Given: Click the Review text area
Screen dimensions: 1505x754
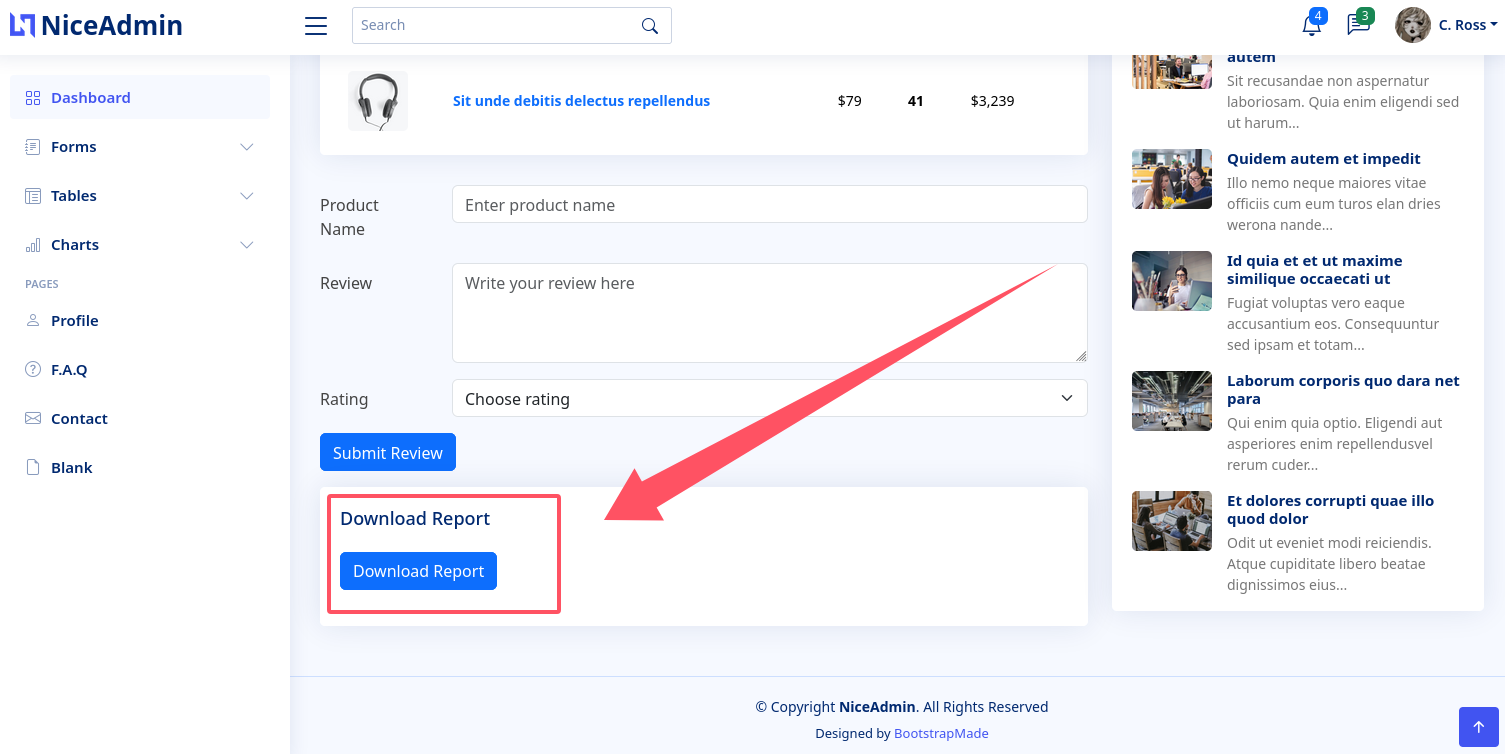Looking at the screenshot, I should tap(769, 313).
